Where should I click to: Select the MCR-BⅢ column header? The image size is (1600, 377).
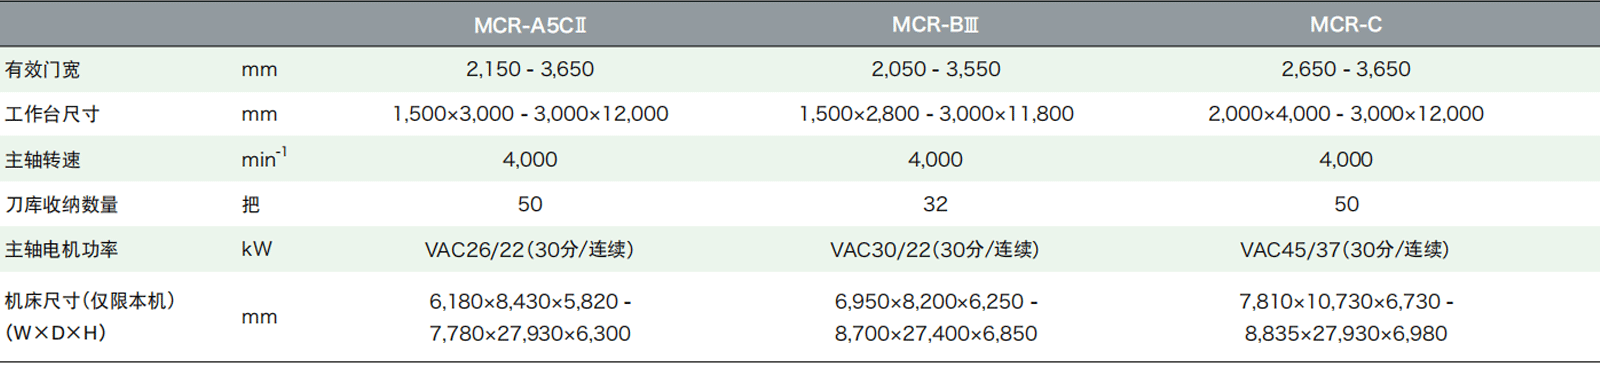(935, 24)
